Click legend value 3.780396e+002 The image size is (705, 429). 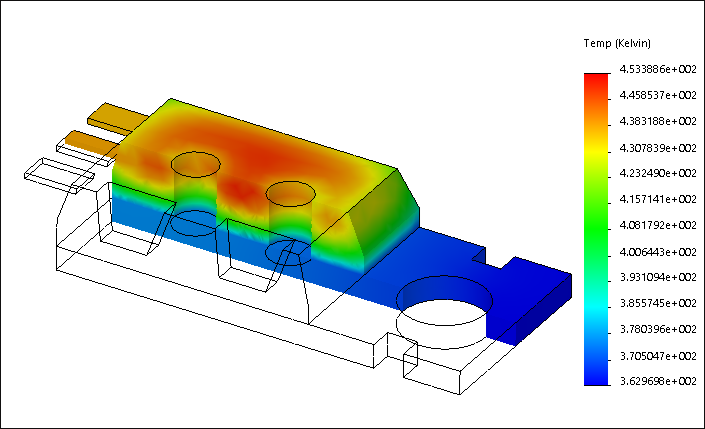pyautogui.click(x=658, y=330)
